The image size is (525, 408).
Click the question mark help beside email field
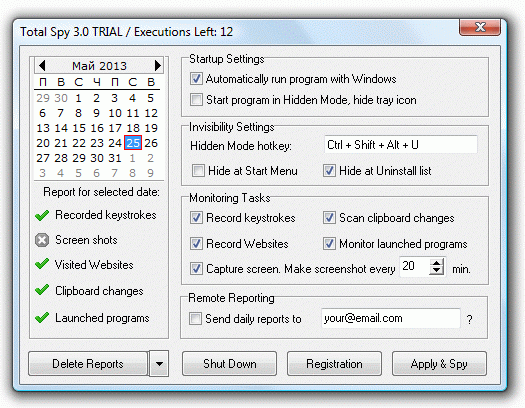coord(469,320)
